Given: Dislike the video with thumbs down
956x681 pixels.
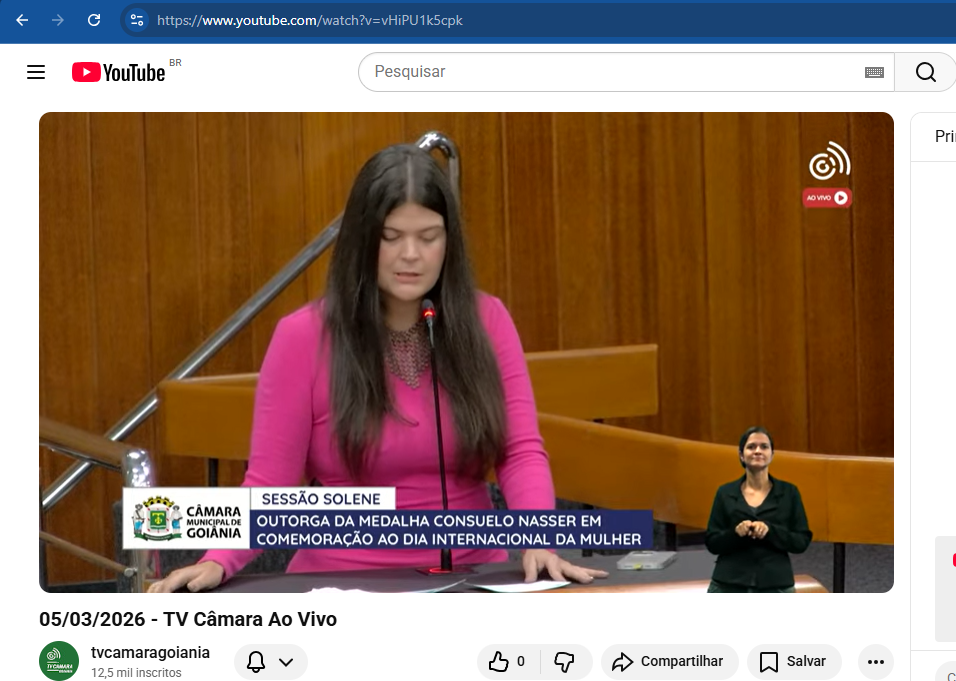Looking at the screenshot, I should point(565,661).
